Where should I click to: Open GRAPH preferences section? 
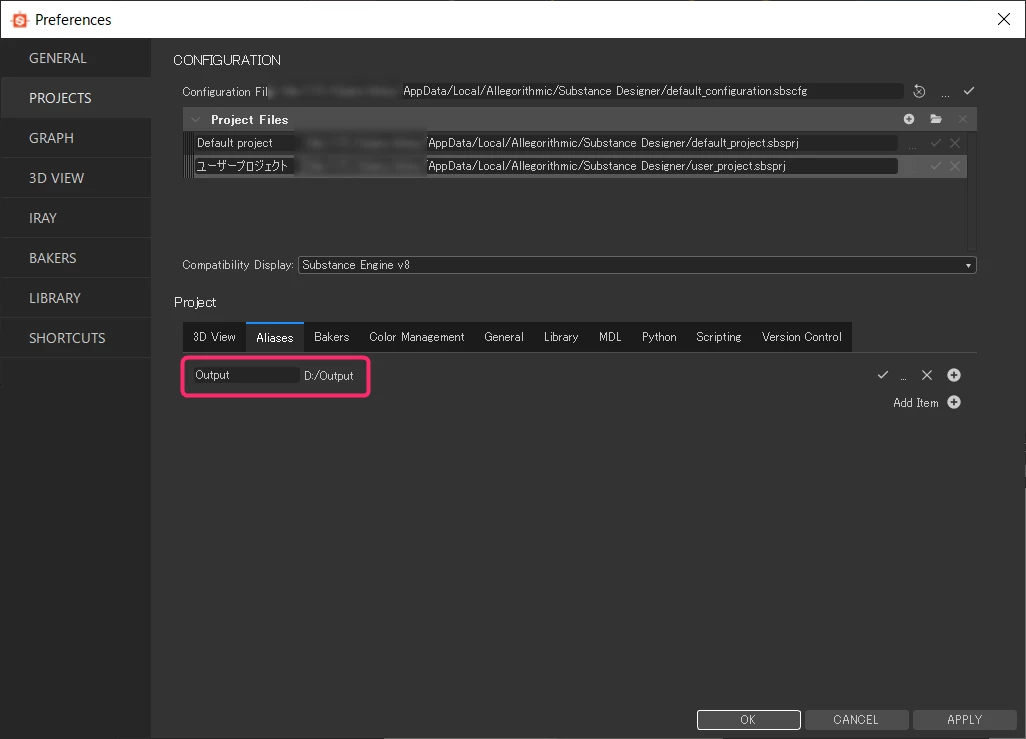(76, 138)
